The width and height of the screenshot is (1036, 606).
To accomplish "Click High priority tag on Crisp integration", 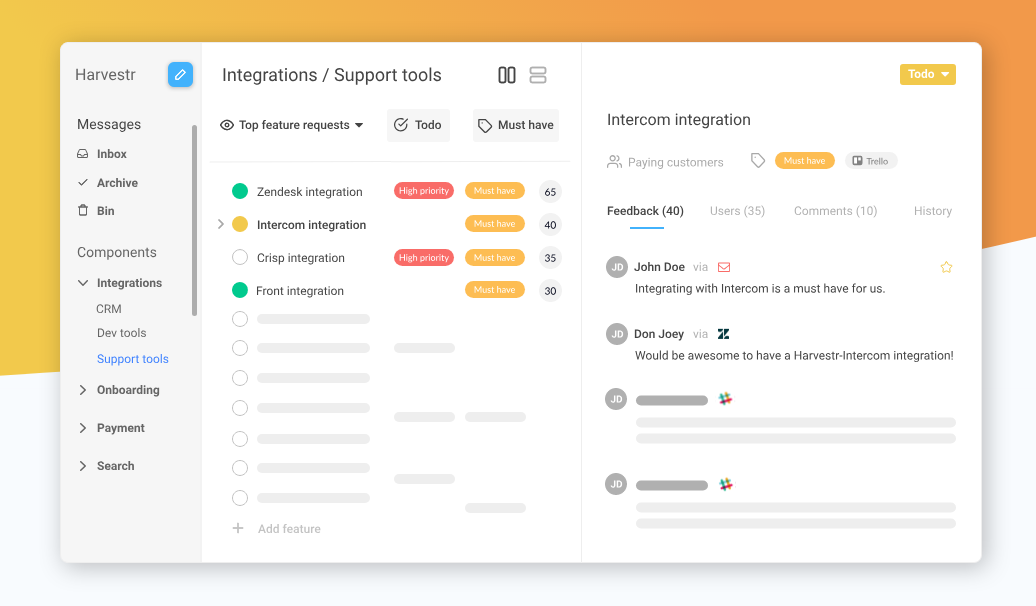I will [x=424, y=257].
